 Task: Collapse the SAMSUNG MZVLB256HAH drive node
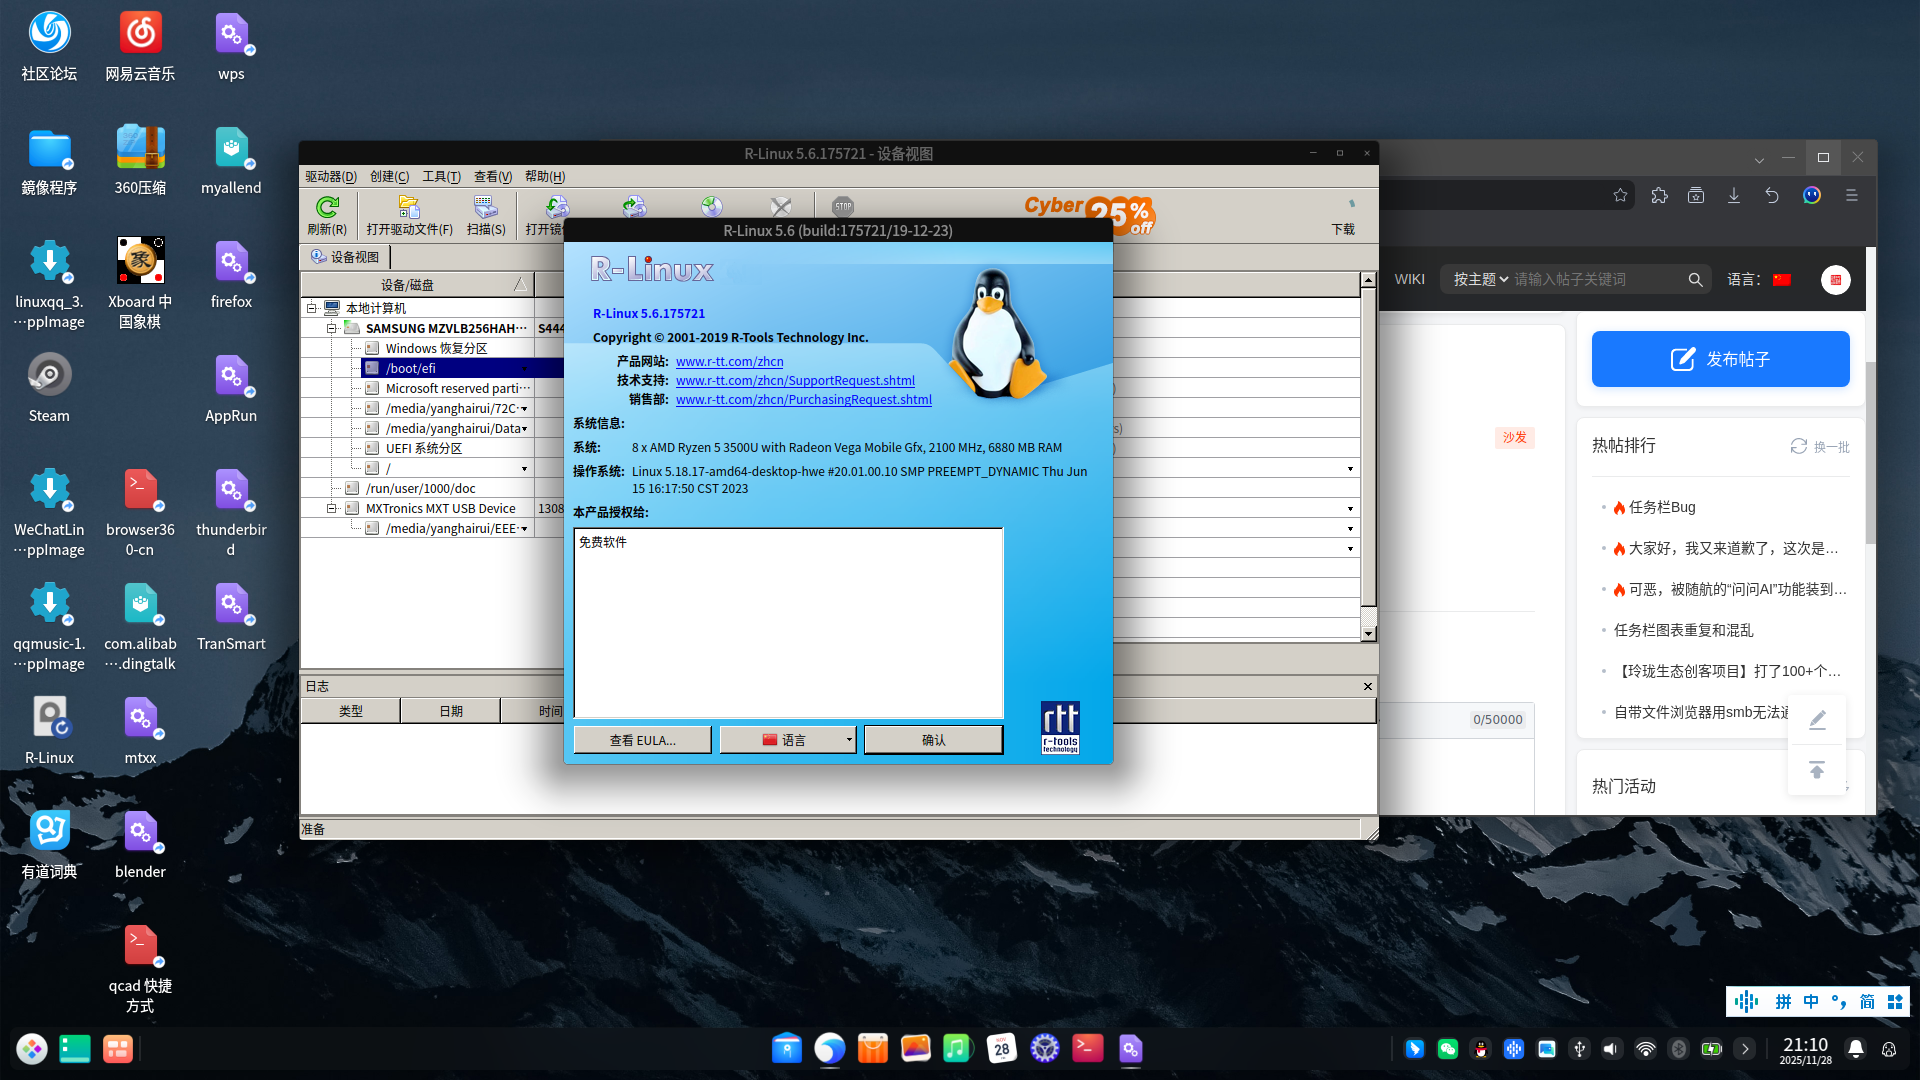point(332,328)
